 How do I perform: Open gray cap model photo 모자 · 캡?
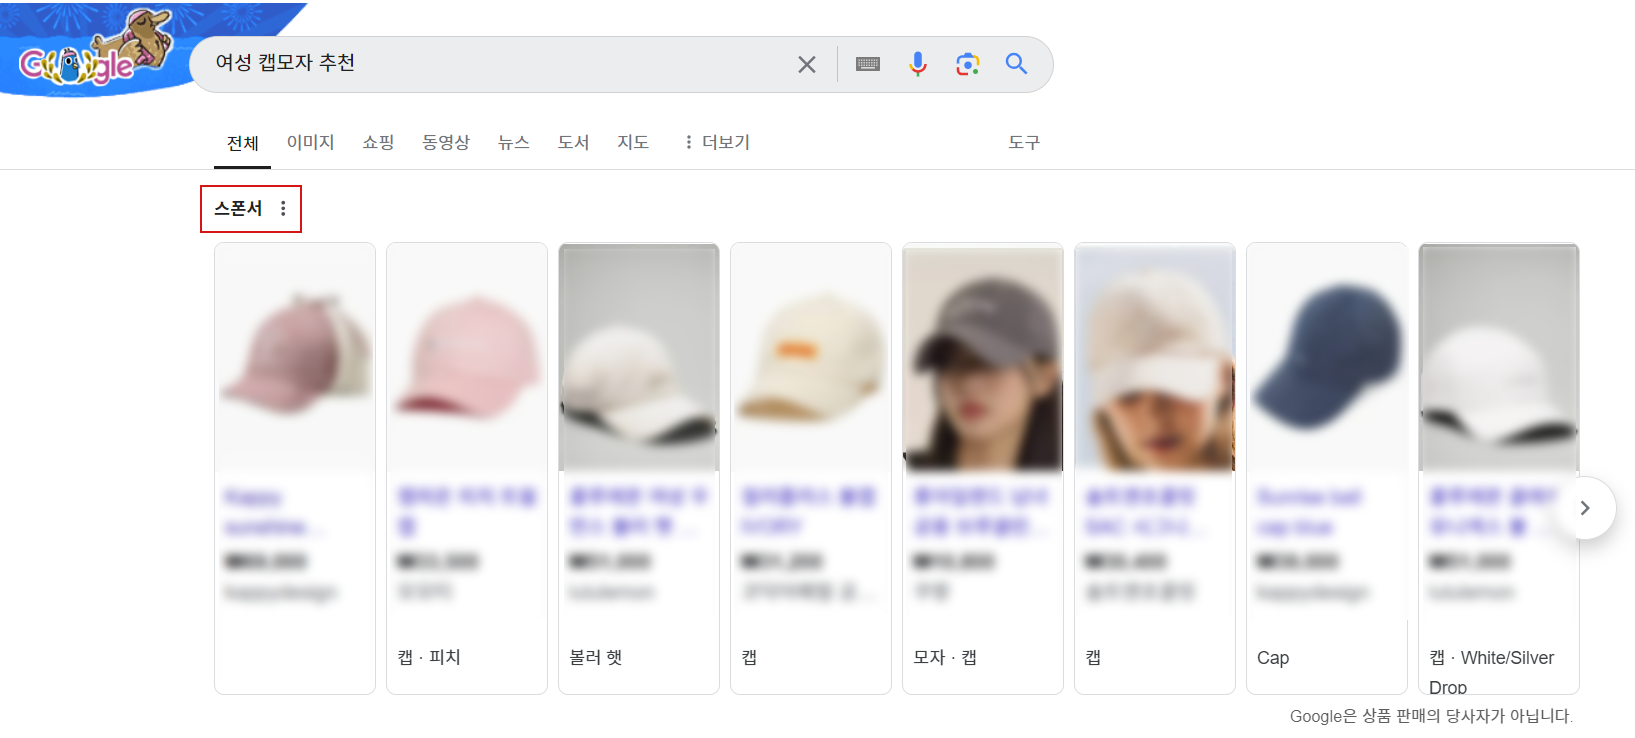tap(983, 358)
